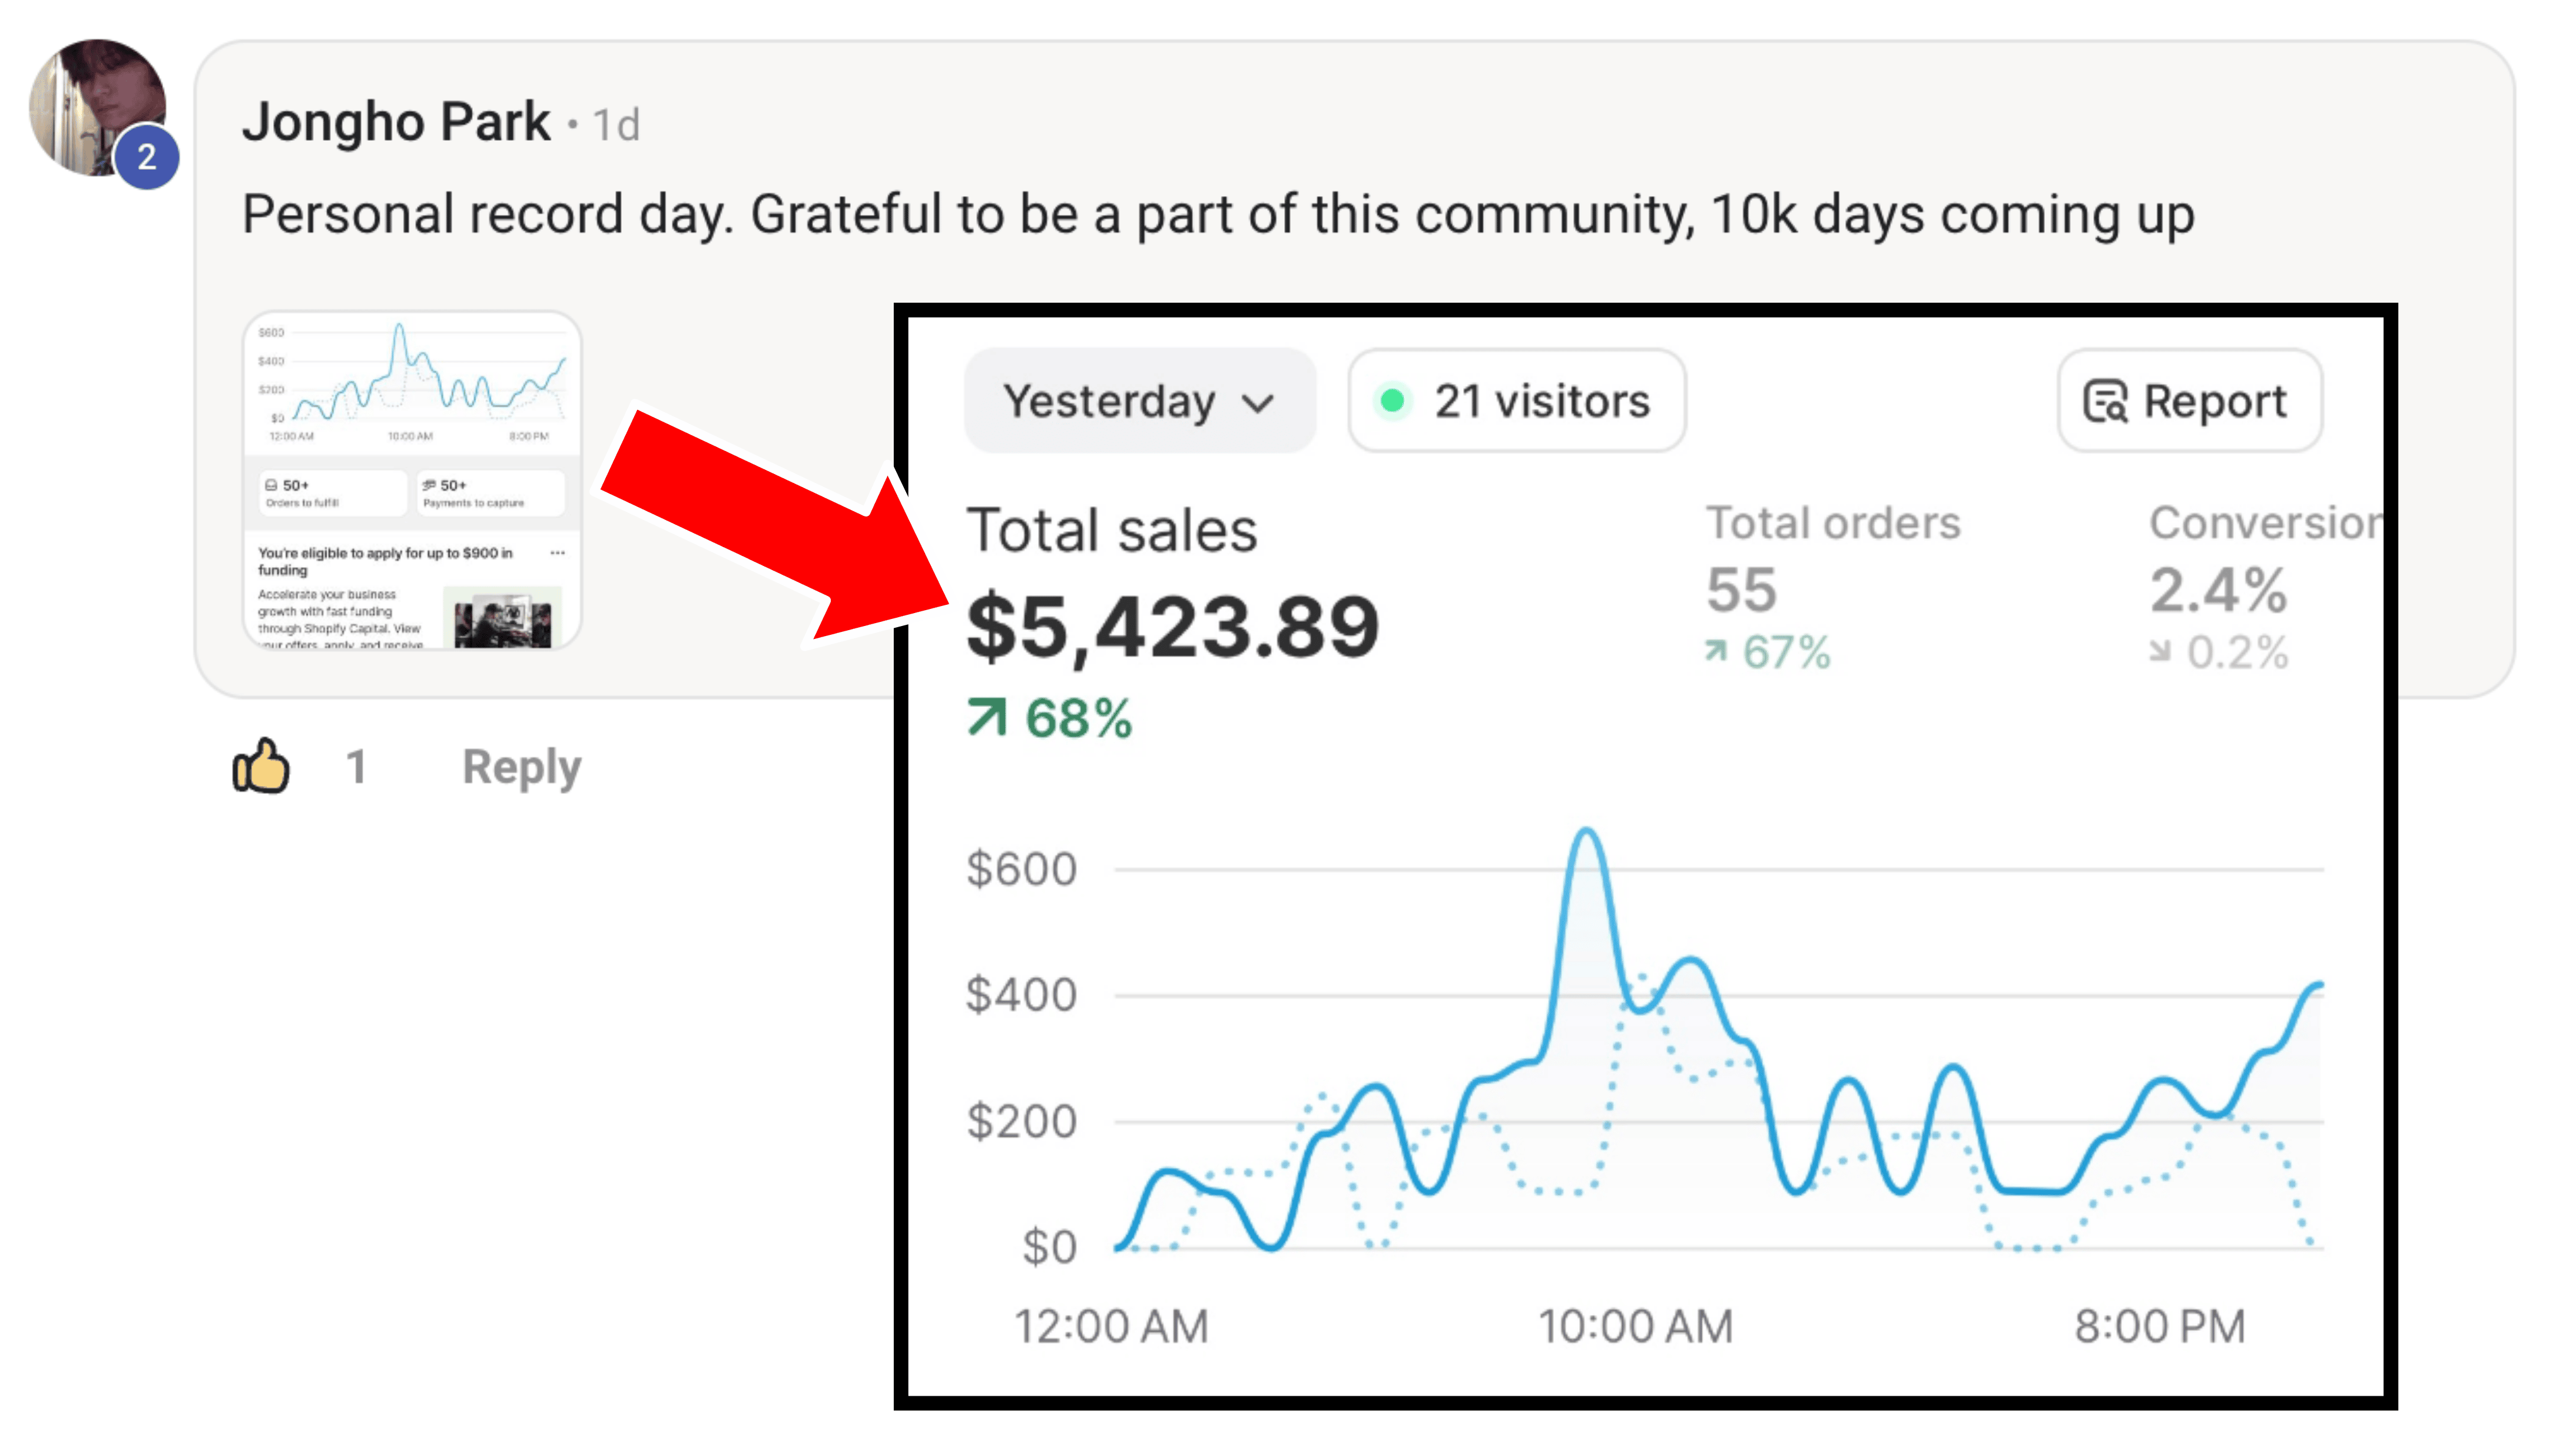This screenshot has height=1454, width=2576.
Task: Open the attached dashboard screenshot thumbnail
Action: [x=412, y=480]
